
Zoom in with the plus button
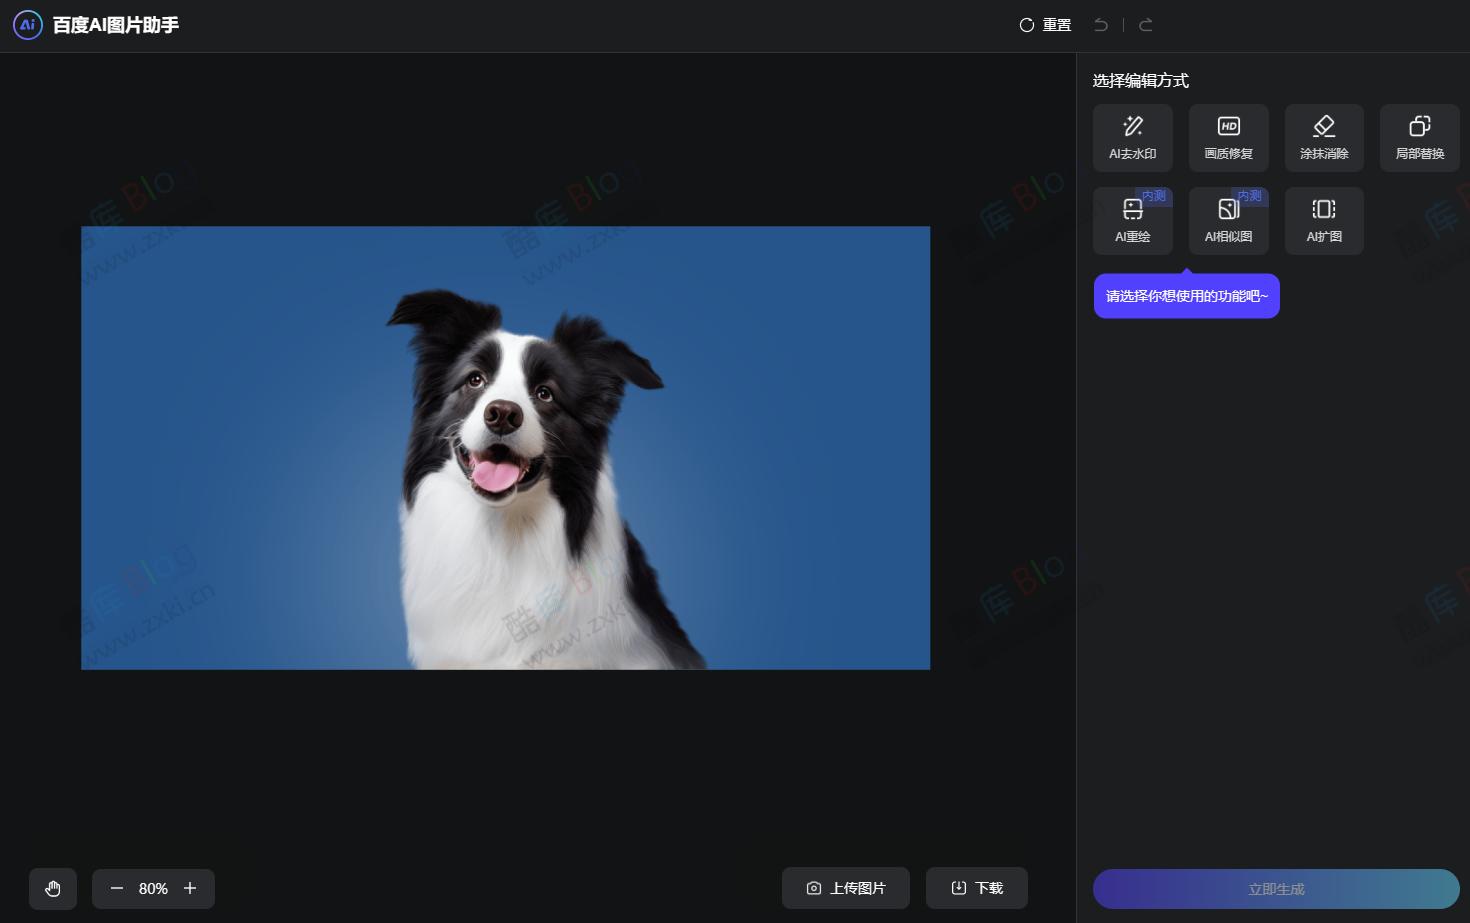[190, 888]
